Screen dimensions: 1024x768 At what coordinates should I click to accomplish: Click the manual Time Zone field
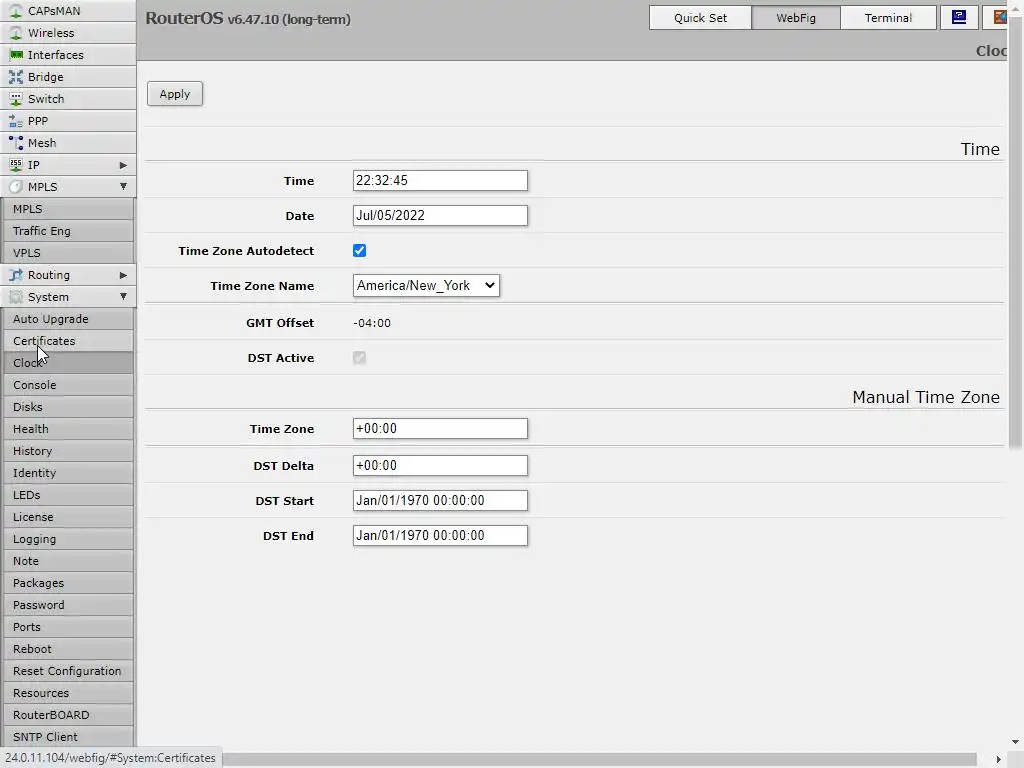pyautogui.click(x=440, y=428)
